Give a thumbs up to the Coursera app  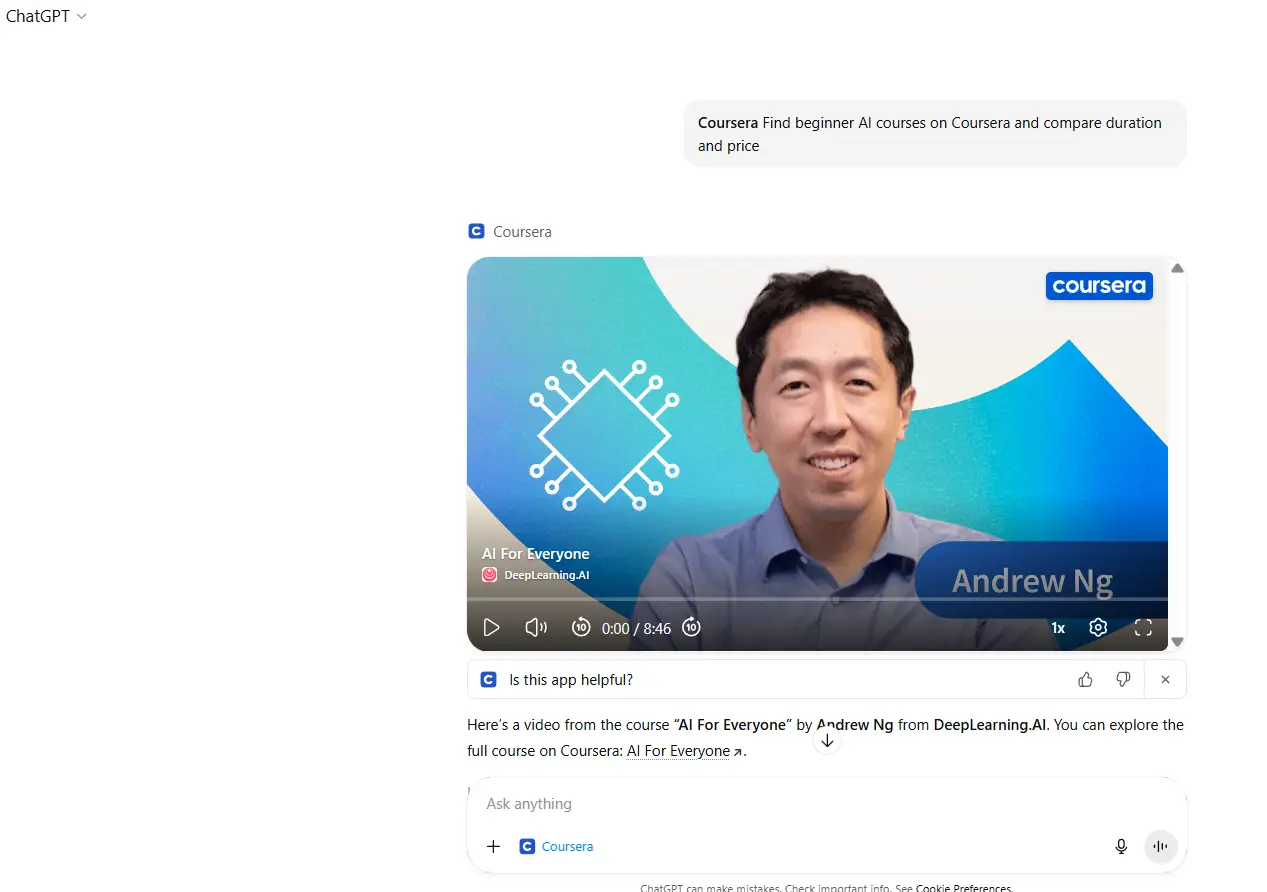pyautogui.click(x=1085, y=679)
